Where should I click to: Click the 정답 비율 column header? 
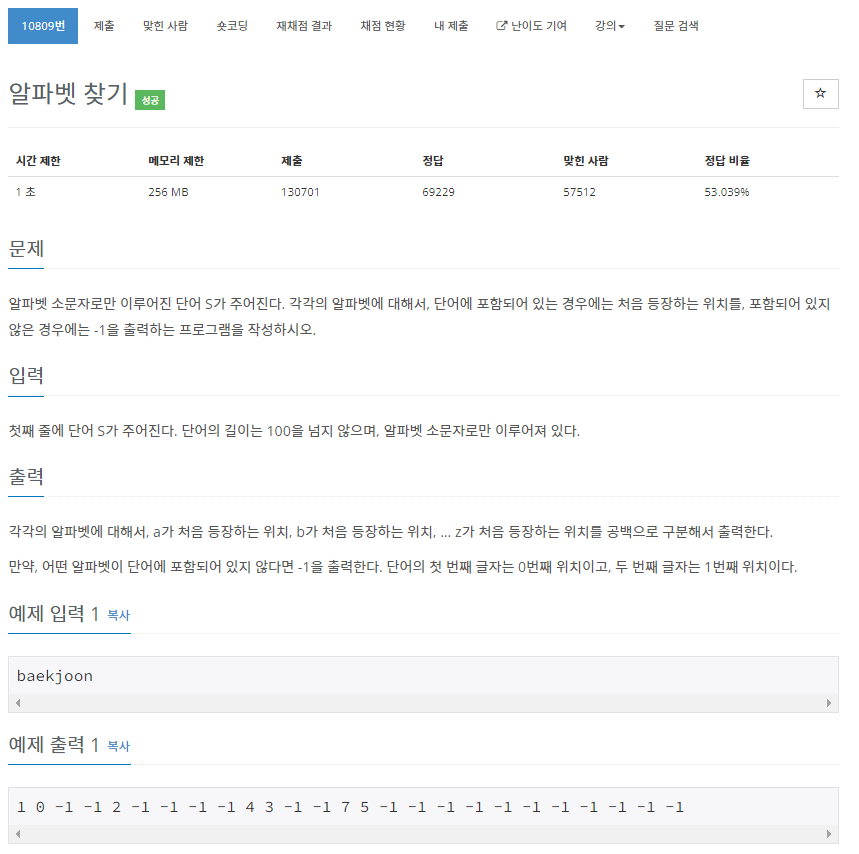(x=727, y=161)
